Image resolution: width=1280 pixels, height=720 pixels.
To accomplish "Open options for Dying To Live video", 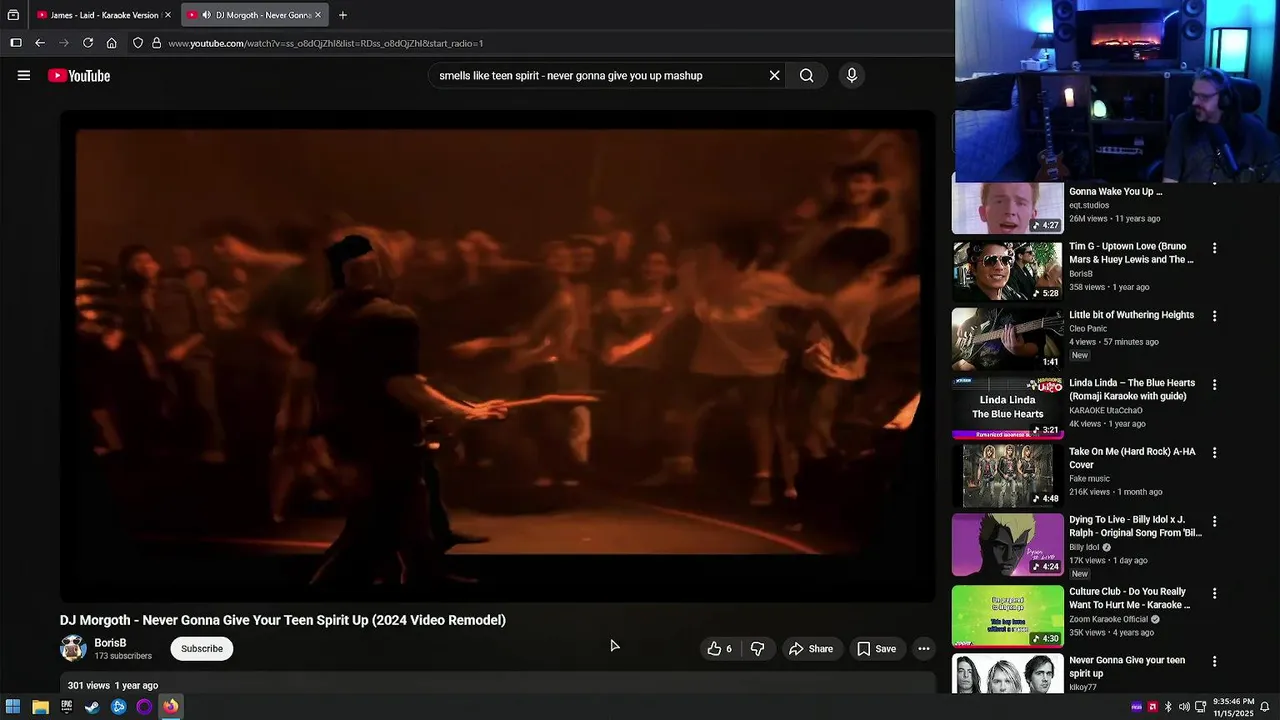I will 1215,522.
